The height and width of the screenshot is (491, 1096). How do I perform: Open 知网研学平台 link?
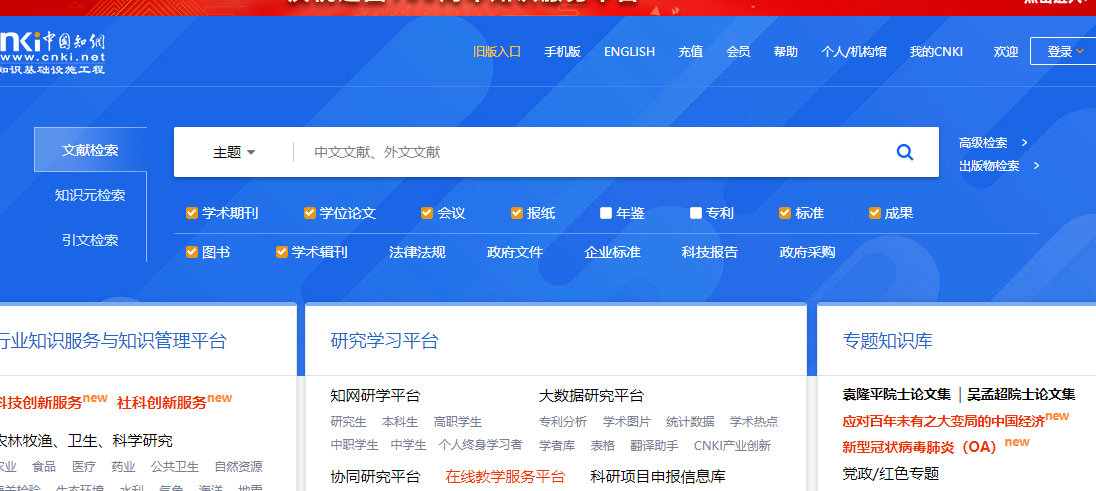[x=375, y=396]
